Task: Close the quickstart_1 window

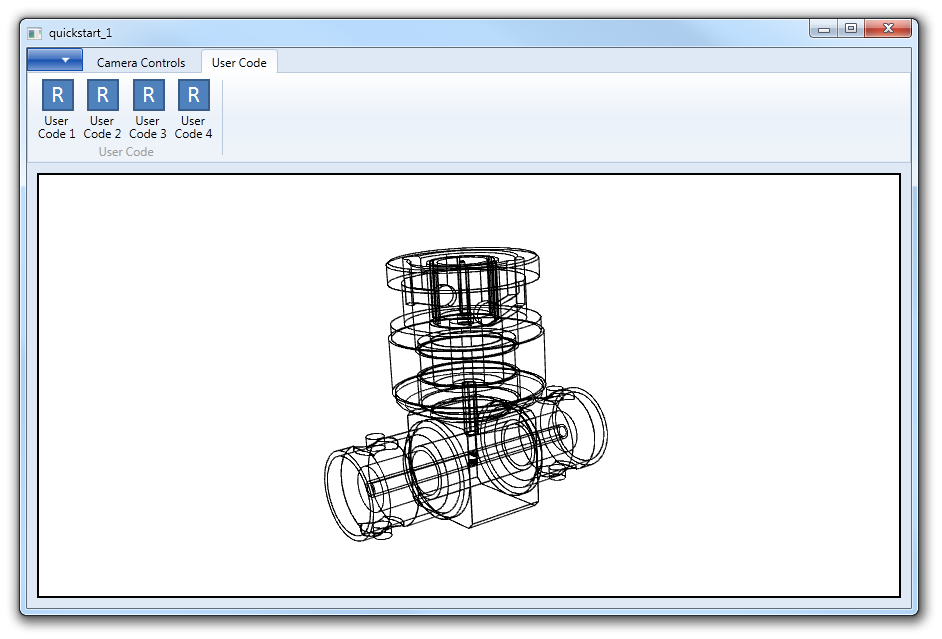Action: [887, 30]
